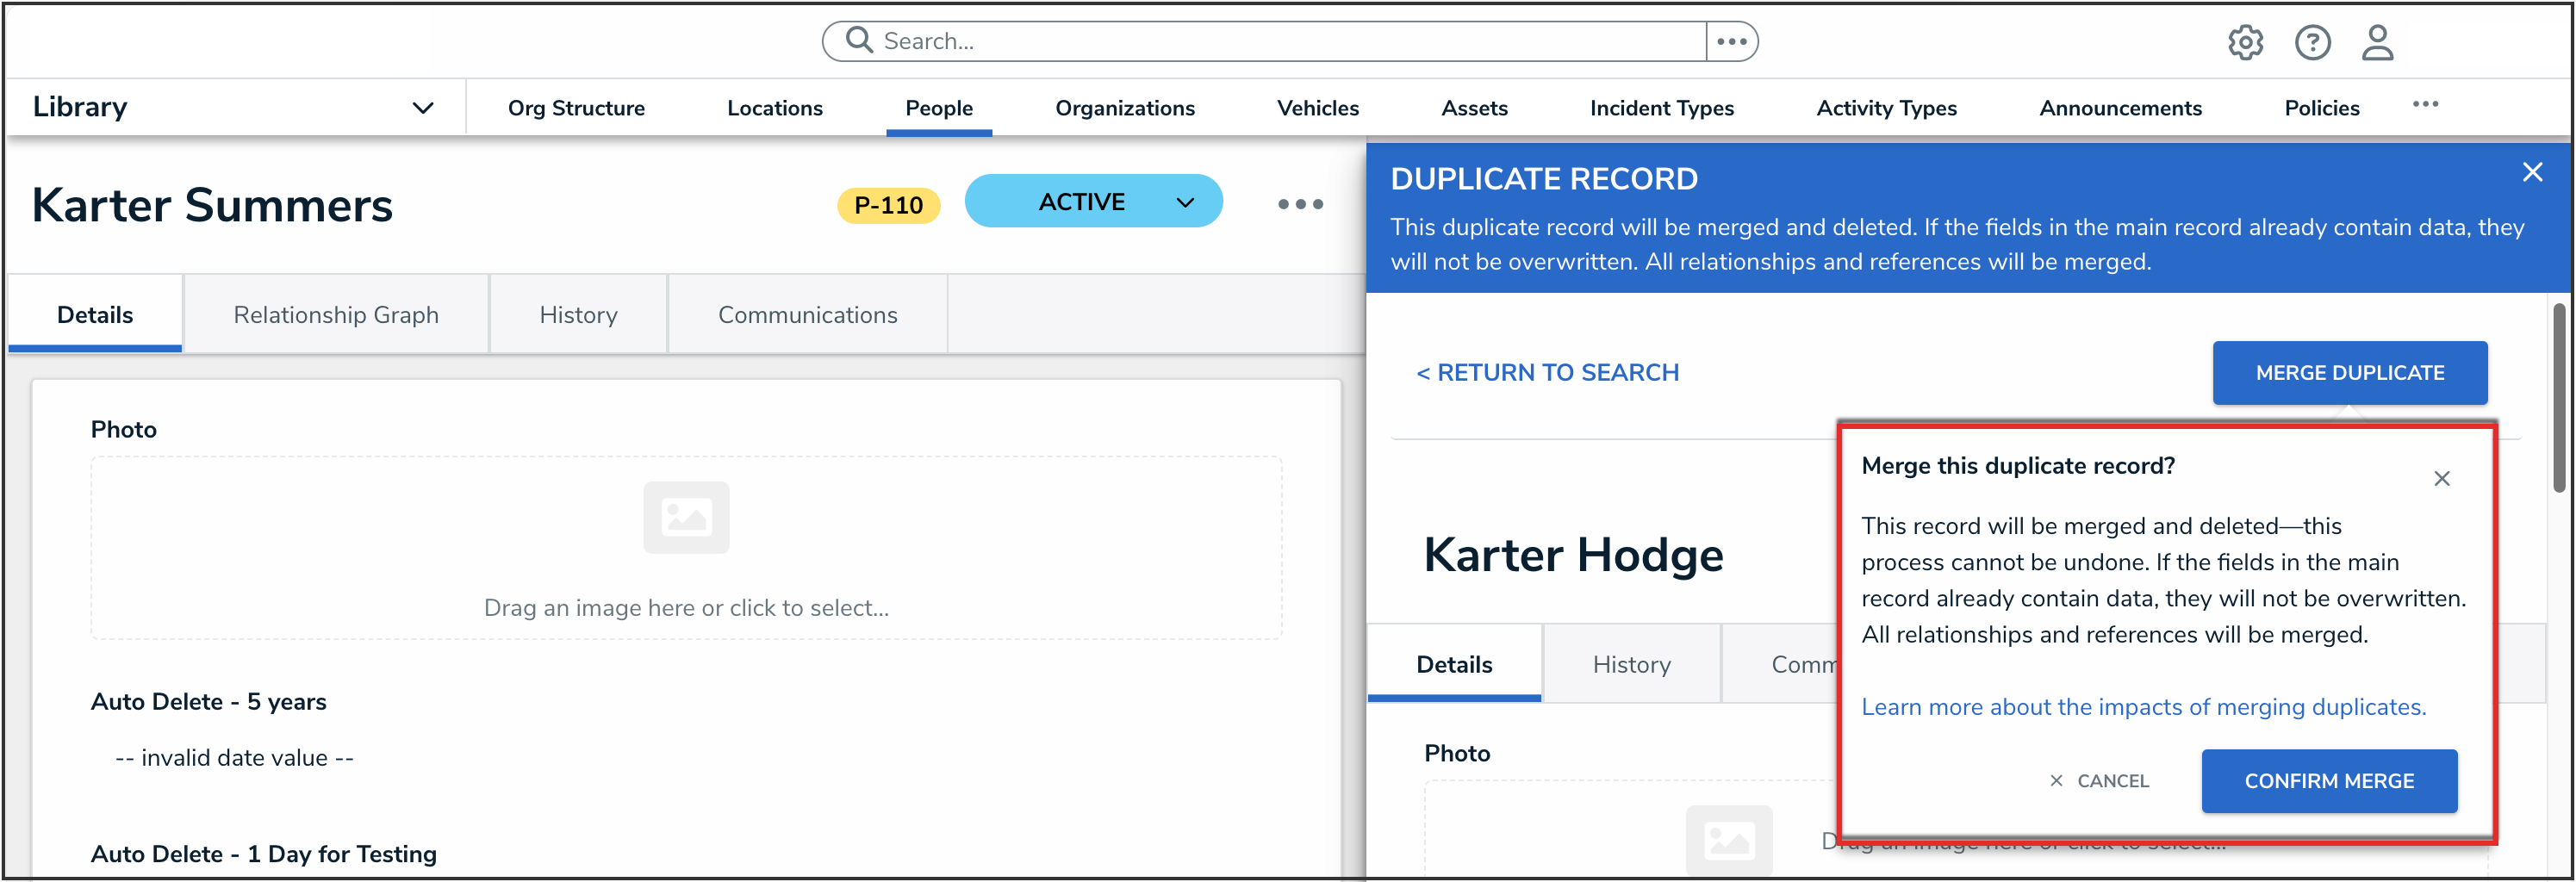
Task: Click the help question mark icon
Action: (x=2312, y=43)
